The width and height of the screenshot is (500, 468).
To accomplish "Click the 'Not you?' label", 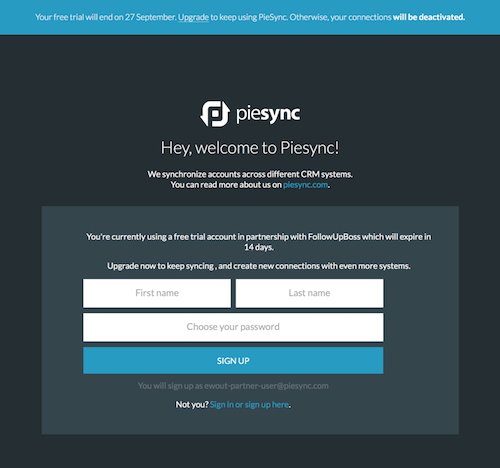I will pyautogui.click(x=192, y=405).
